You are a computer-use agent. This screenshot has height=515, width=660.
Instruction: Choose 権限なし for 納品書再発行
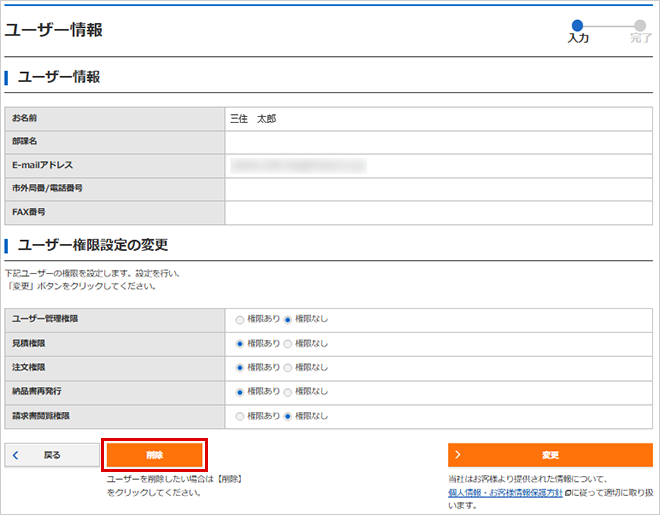coord(289,391)
